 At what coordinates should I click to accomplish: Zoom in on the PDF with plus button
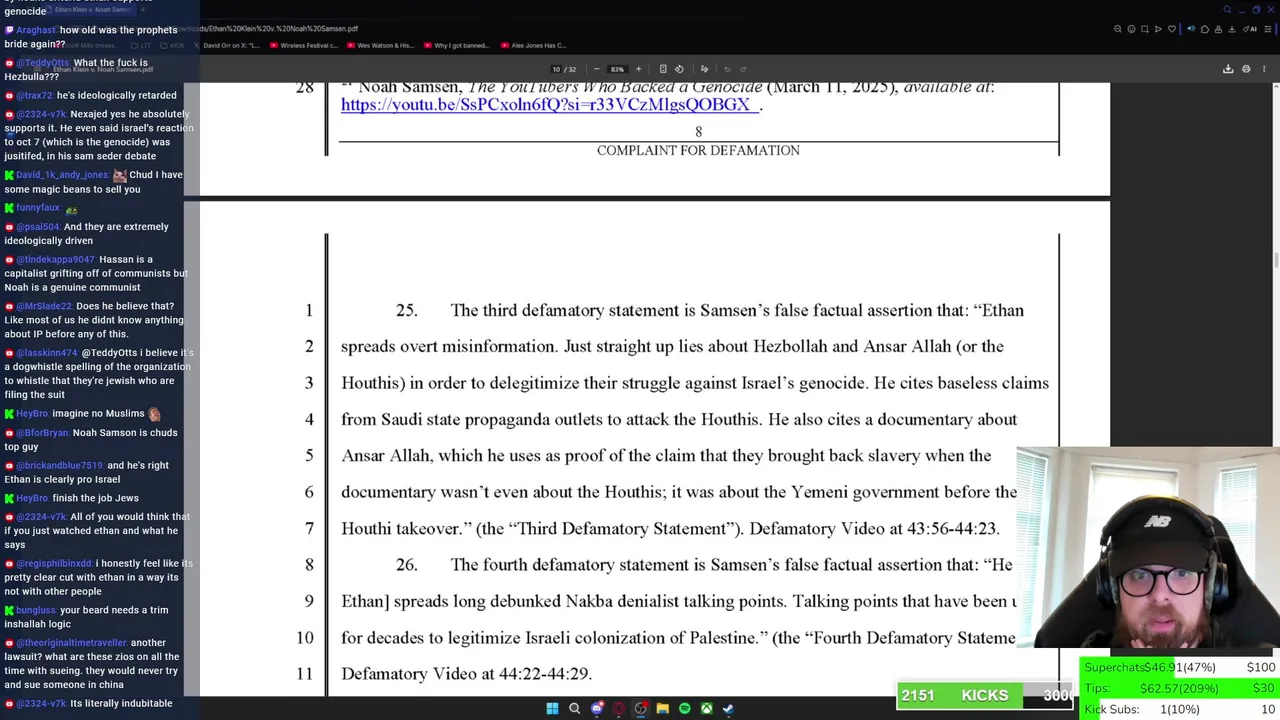click(x=638, y=69)
